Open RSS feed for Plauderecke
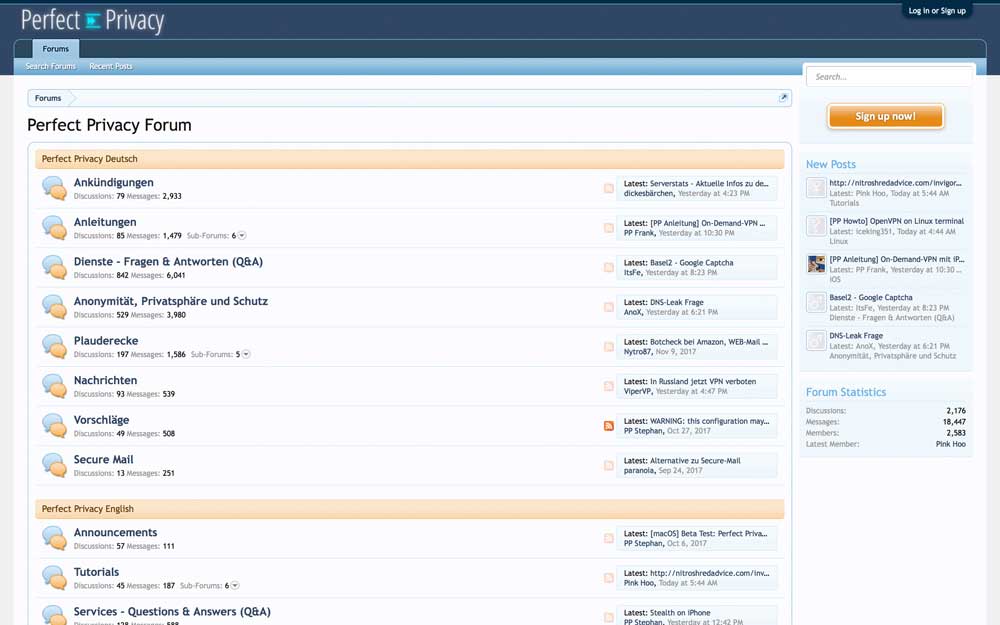1000x625 pixels. (x=608, y=346)
